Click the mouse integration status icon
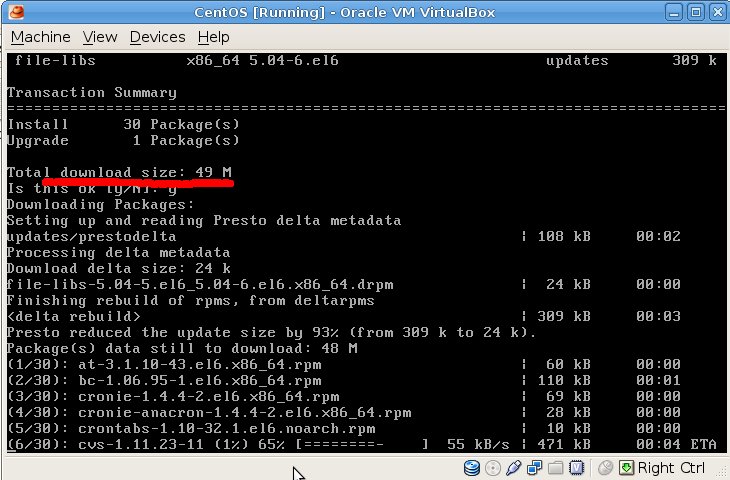Screen dimensions: 730x480 [x=605, y=467]
